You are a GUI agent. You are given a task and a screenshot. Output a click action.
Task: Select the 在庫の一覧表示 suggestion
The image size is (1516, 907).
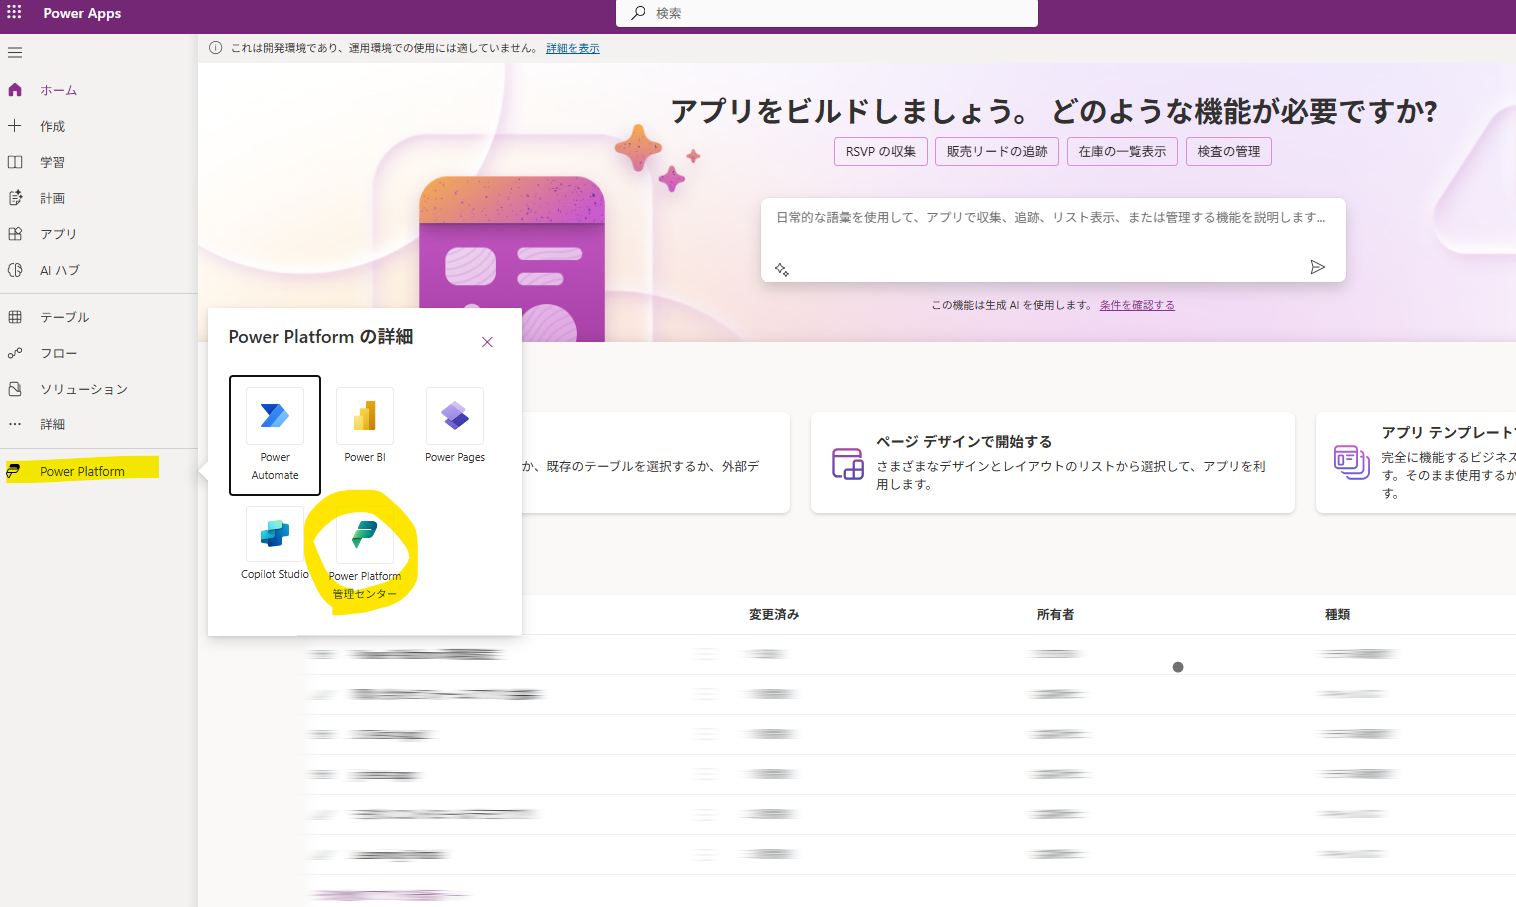[x=1122, y=152]
